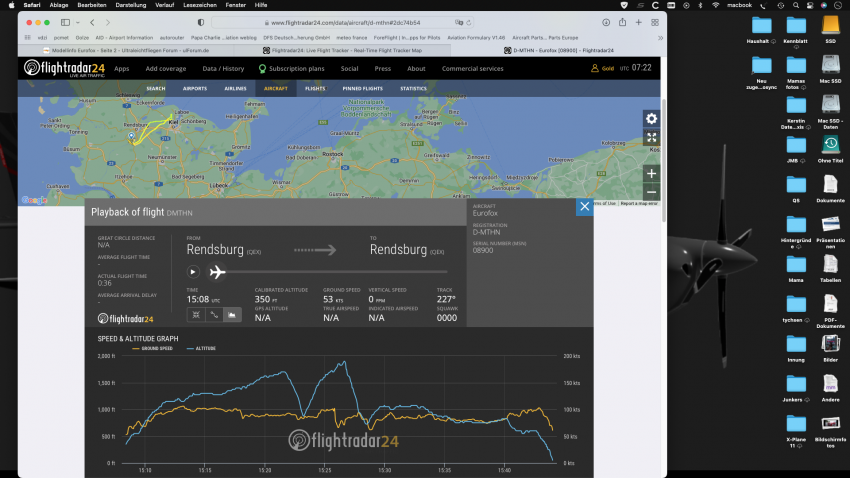Play the flight playback
This screenshot has height=478, width=850.
coord(192,272)
